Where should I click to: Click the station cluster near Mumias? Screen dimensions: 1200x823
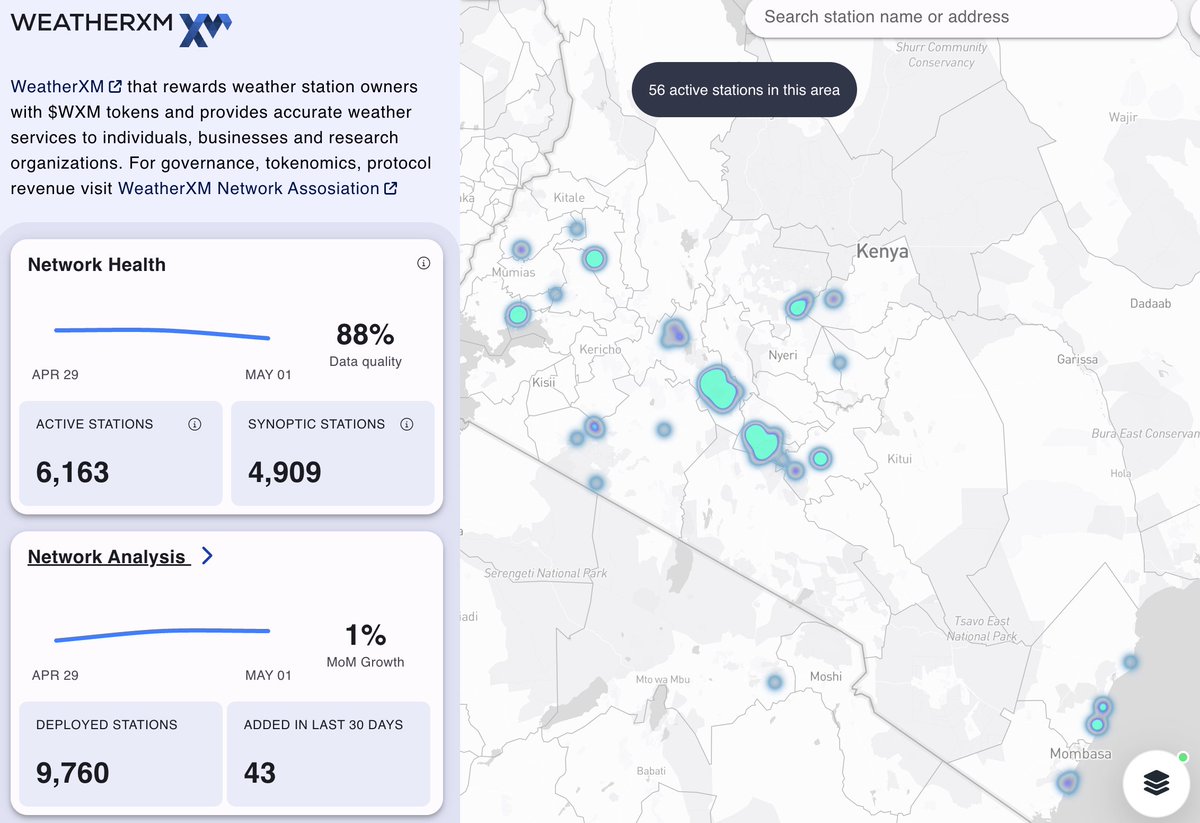[521, 249]
